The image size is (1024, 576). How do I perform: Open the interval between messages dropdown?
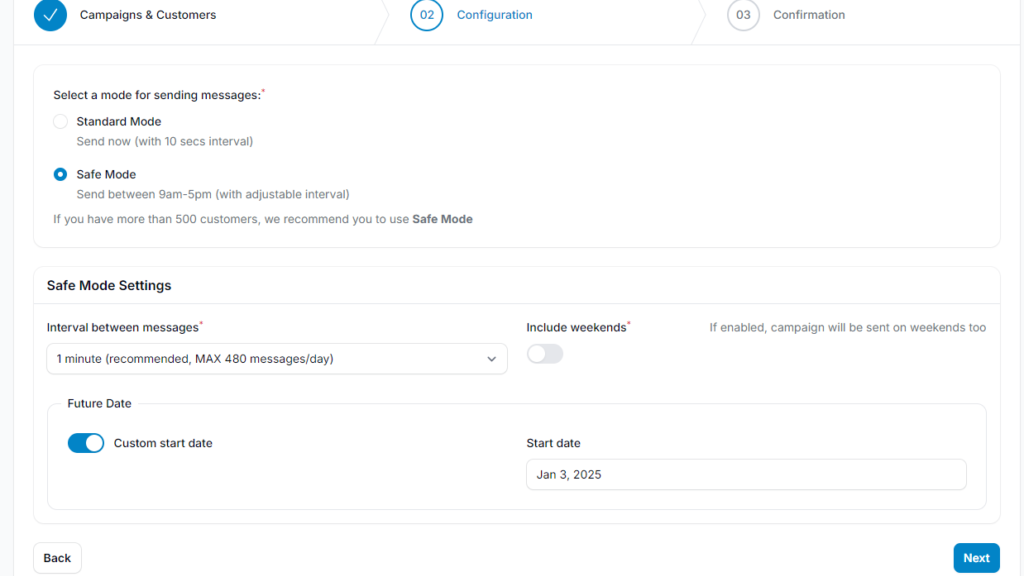277,359
